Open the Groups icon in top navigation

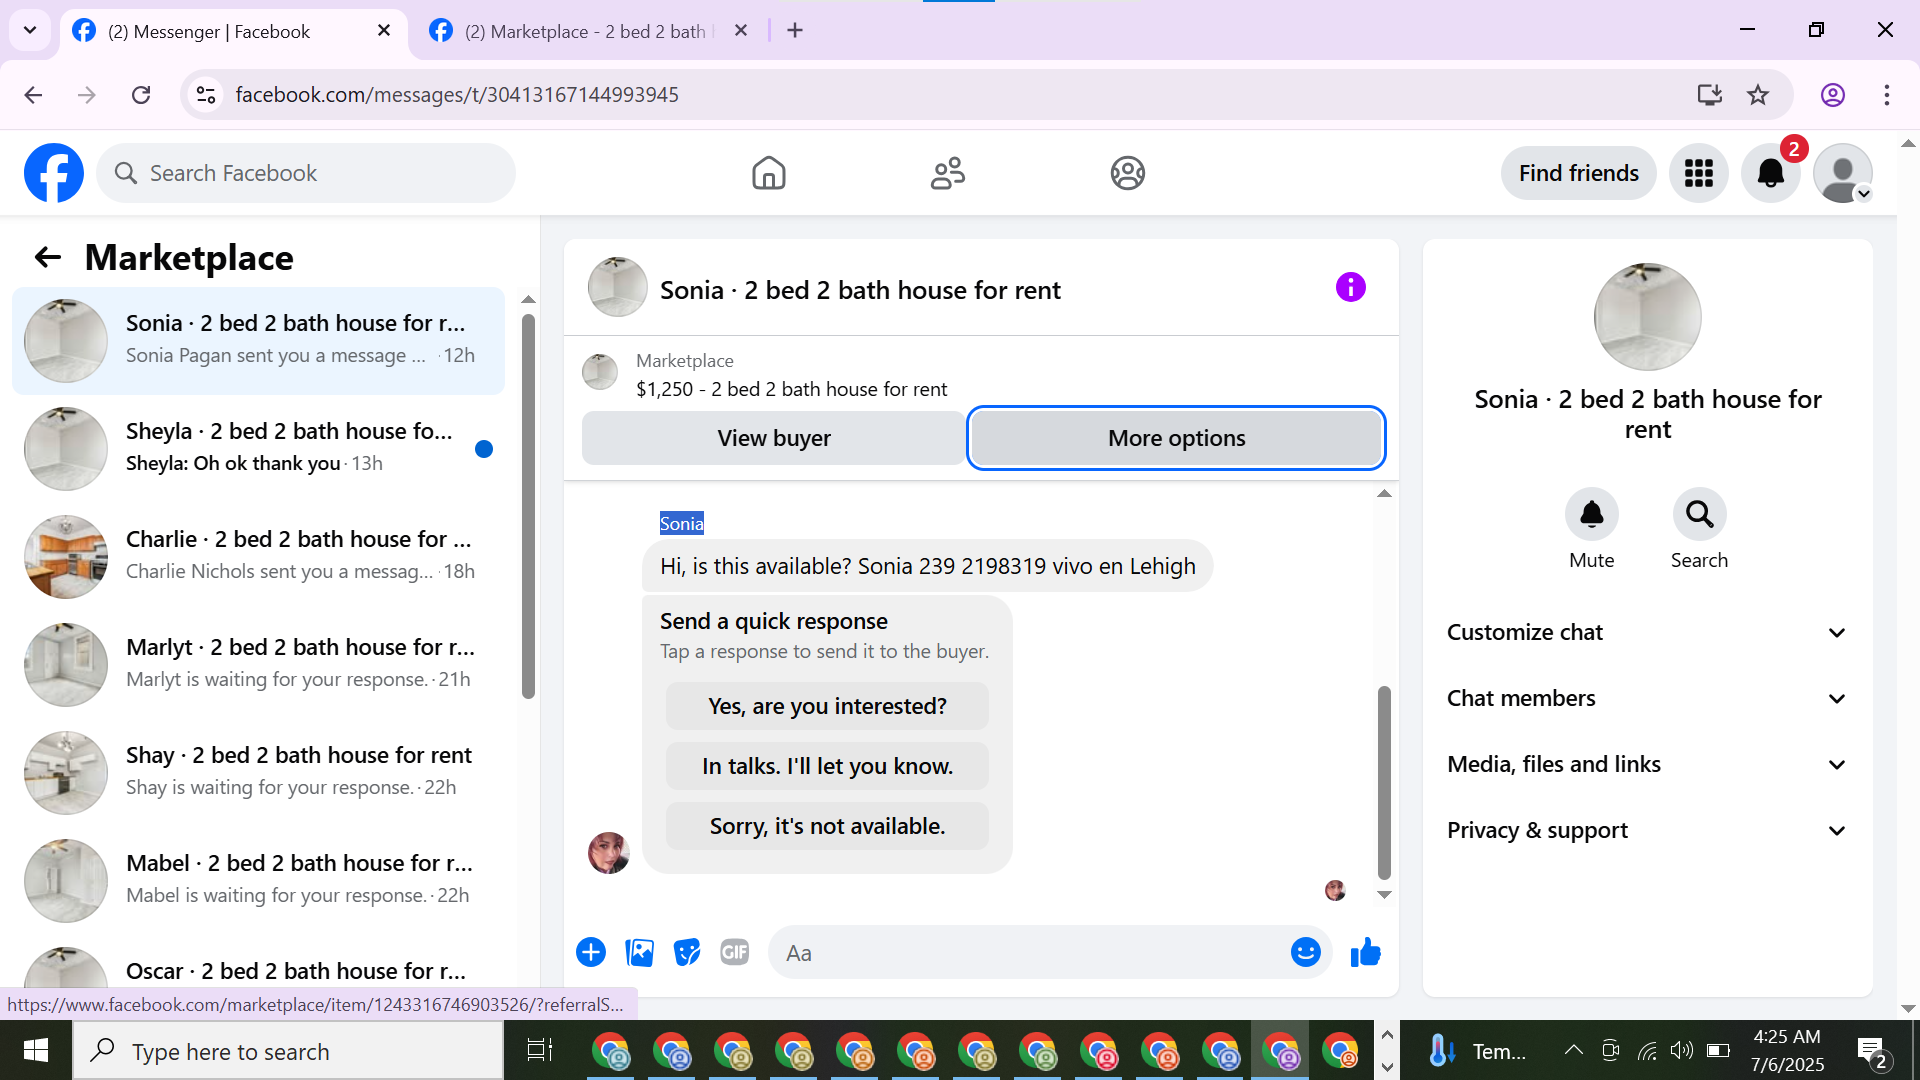pos(1128,173)
